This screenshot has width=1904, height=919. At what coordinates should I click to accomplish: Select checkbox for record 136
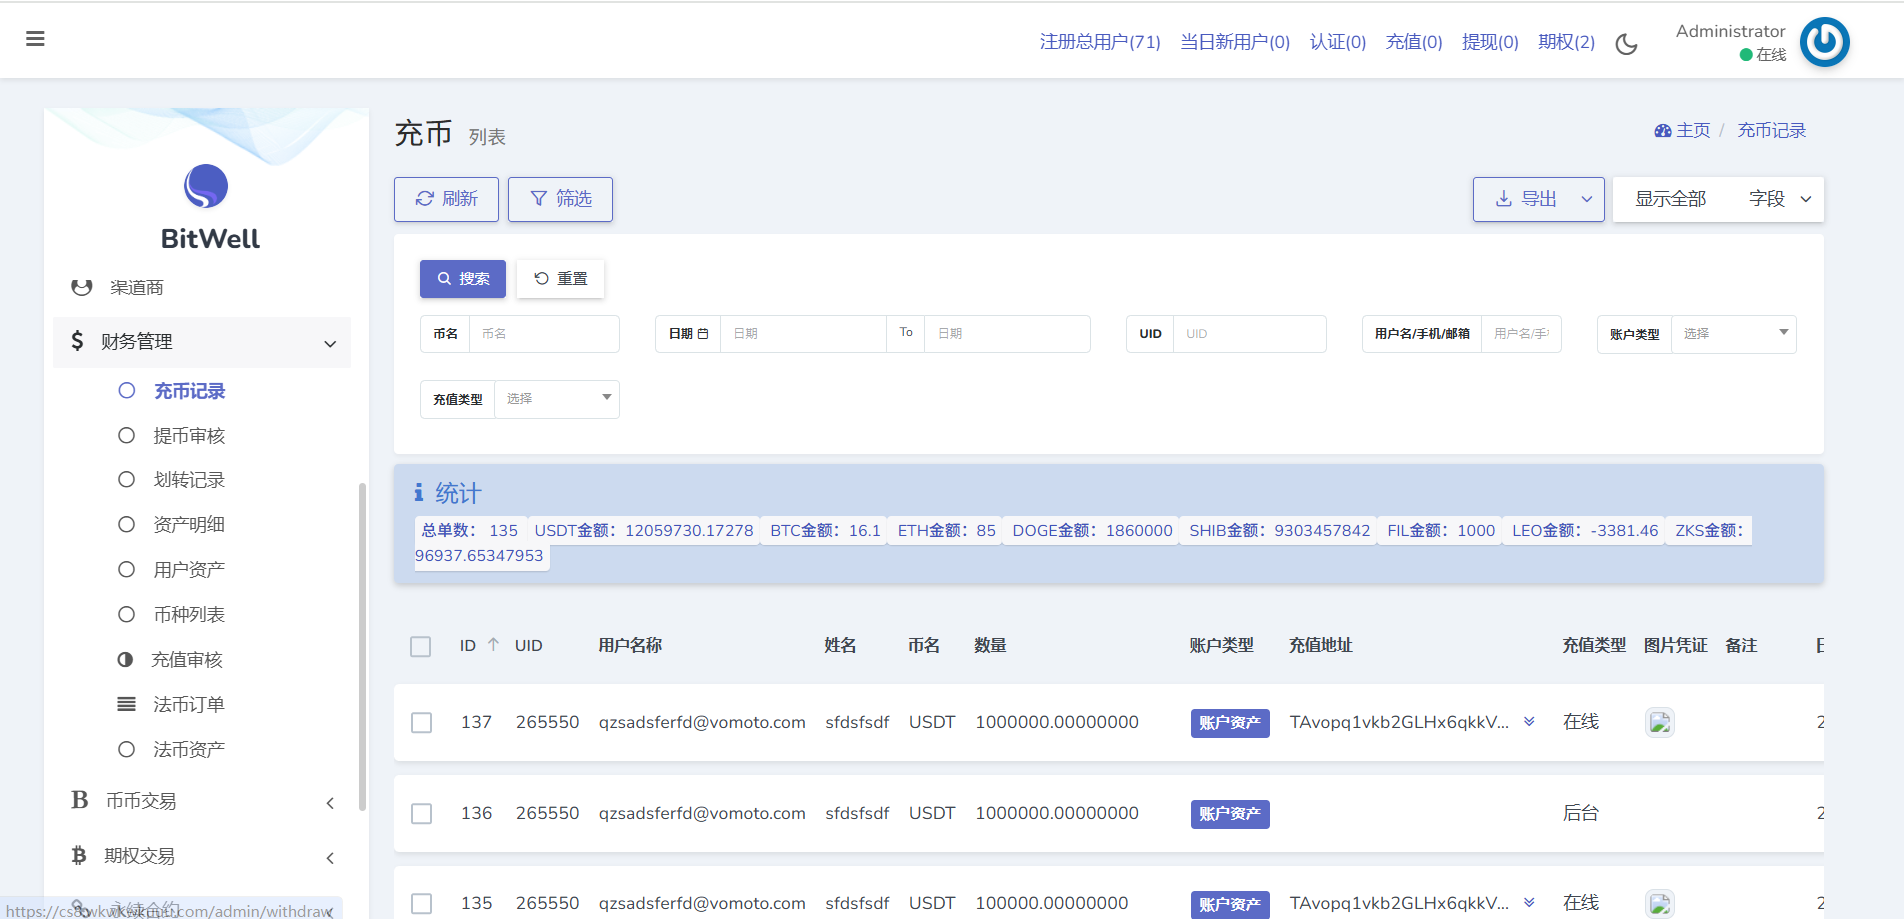pos(422,814)
